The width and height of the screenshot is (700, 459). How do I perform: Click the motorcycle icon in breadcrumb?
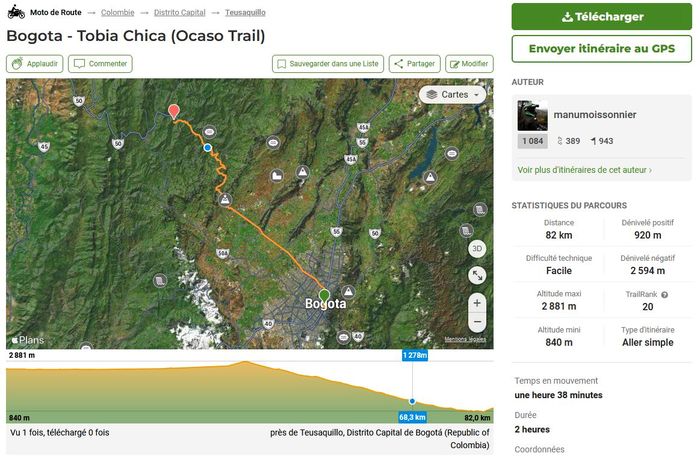[x=15, y=12]
